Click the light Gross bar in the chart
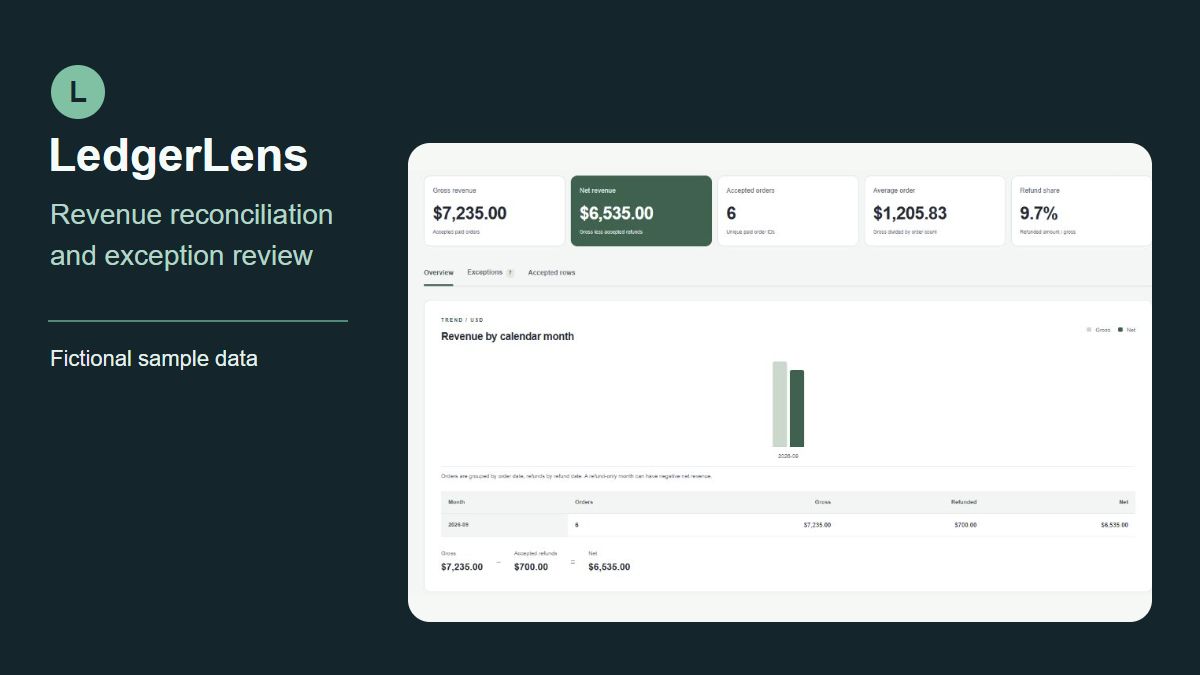This screenshot has width=1200, height=675. click(x=780, y=404)
